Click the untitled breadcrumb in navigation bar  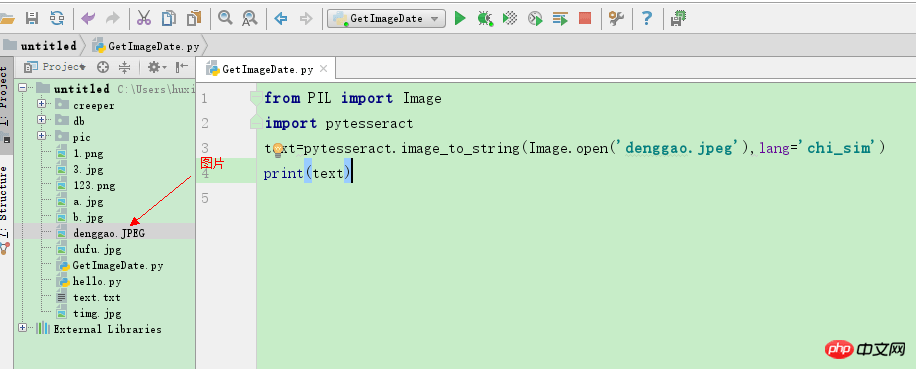(40, 46)
